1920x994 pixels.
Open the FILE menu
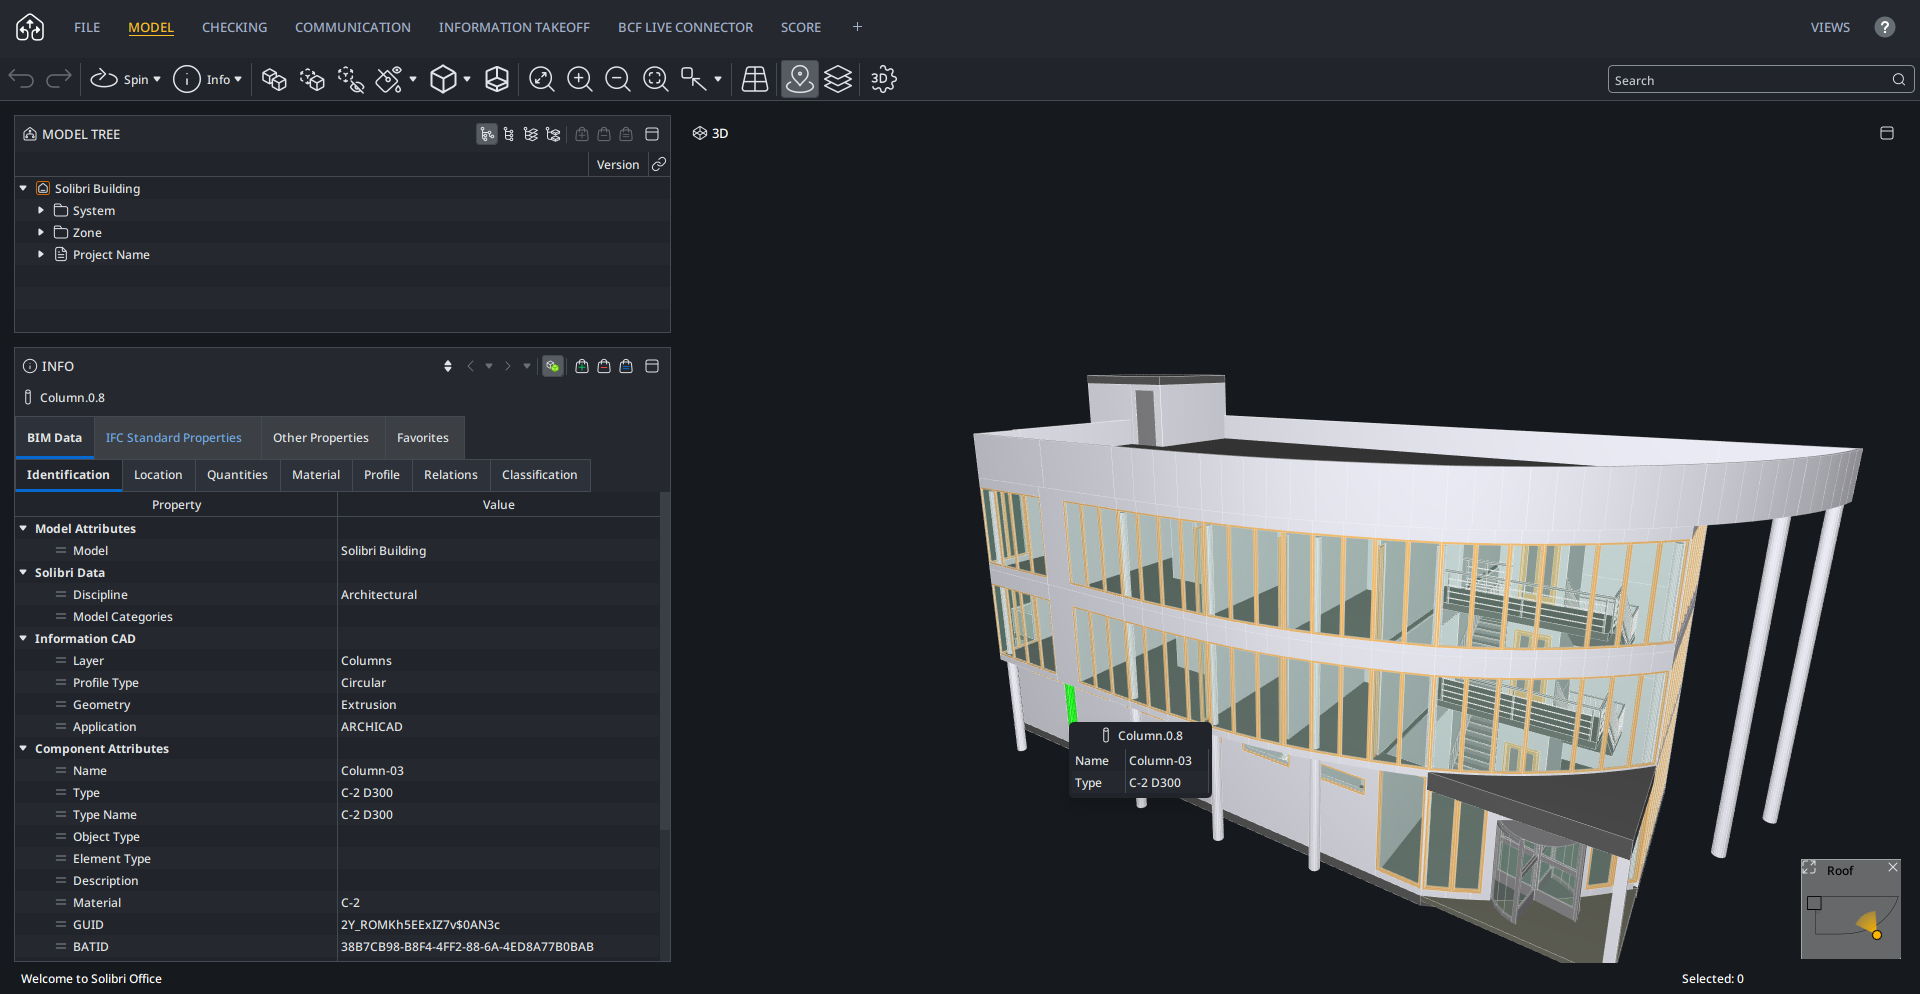point(87,27)
